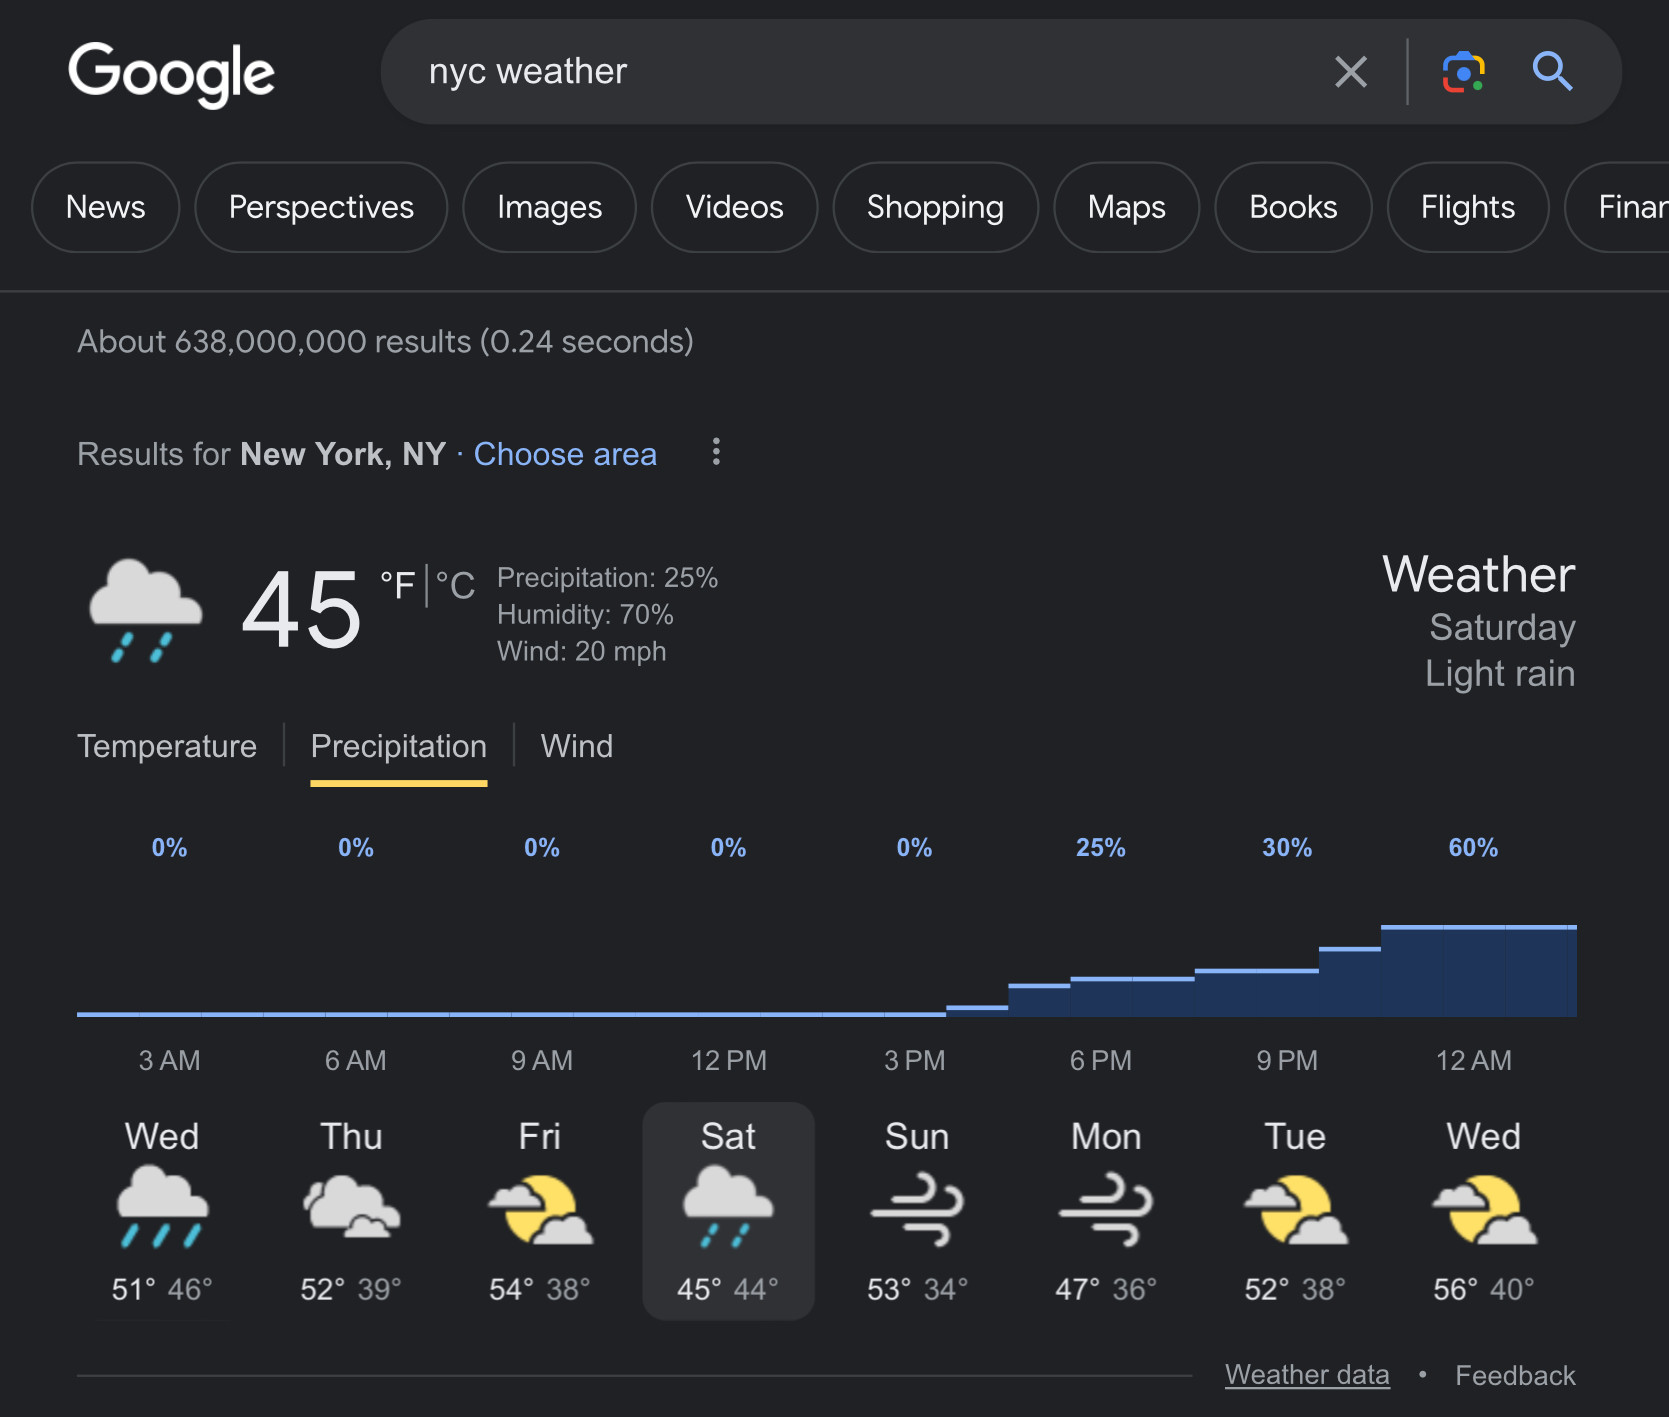Viewport: 1669px width, 1417px height.
Task: Send Feedback on weather results
Action: pos(1515,1375)
